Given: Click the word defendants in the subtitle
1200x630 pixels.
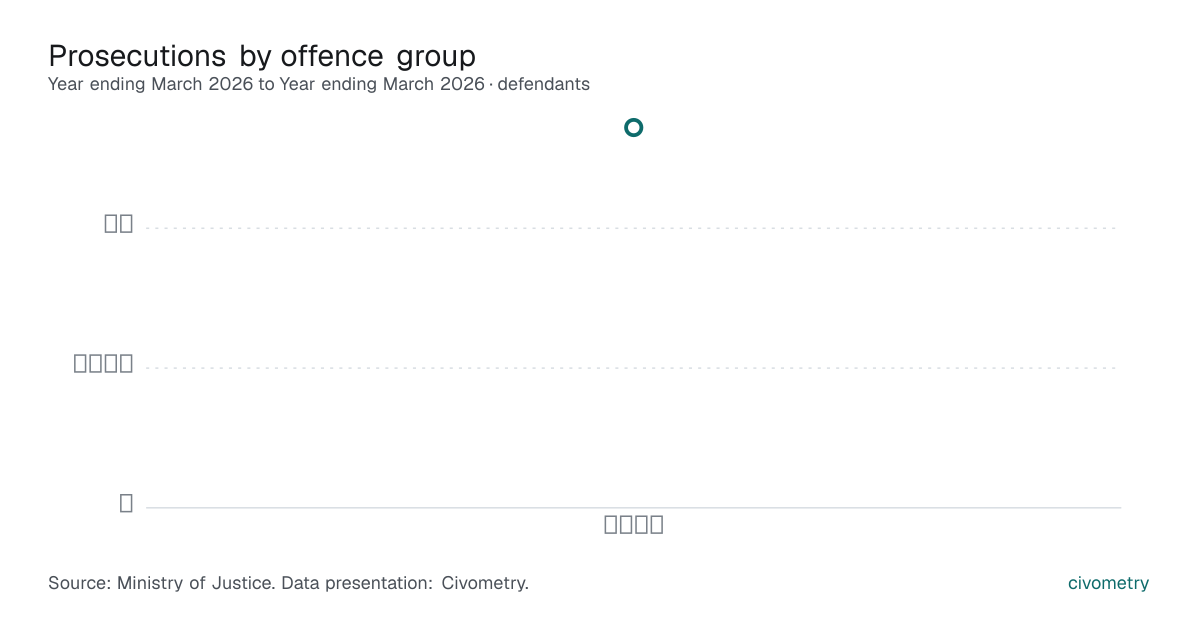Looking at the screenshot, I should coord(543,84).
